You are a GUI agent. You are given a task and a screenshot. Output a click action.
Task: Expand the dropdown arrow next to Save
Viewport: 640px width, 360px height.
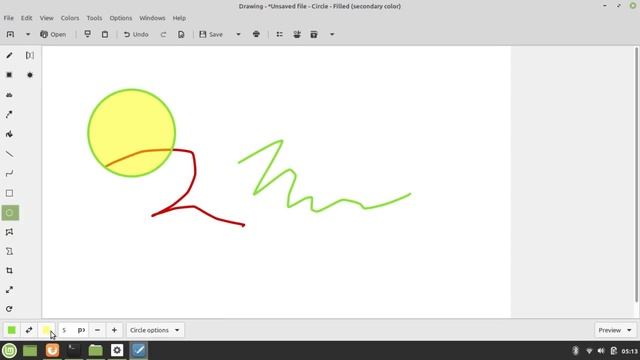[x=238, y=34]
